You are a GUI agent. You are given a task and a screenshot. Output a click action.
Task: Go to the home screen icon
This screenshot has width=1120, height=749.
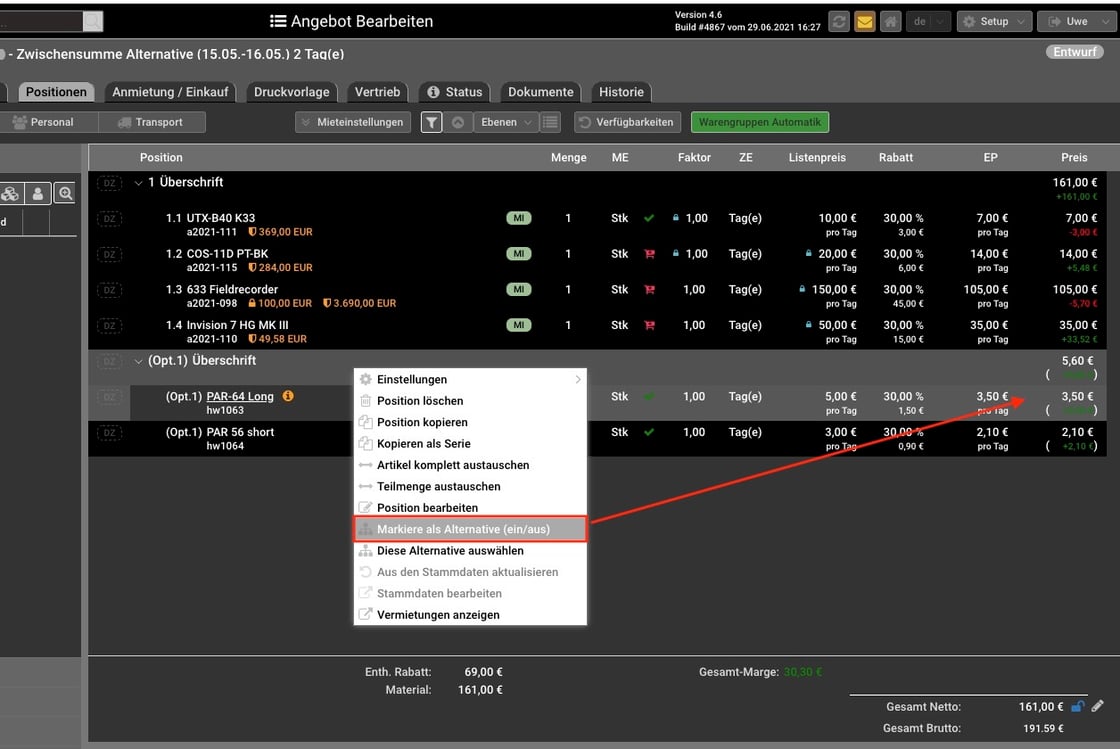pyautogui.click(x=890, y=22)
